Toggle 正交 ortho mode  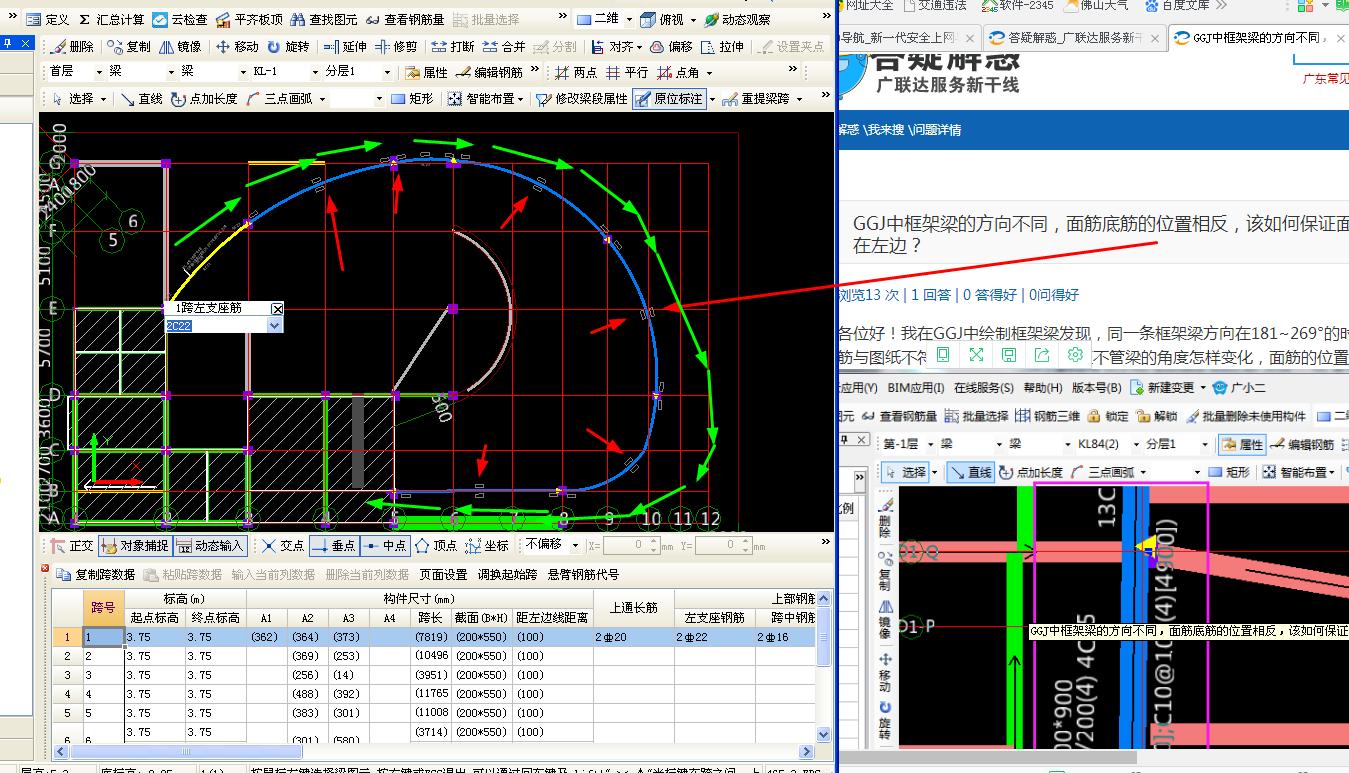73,546
